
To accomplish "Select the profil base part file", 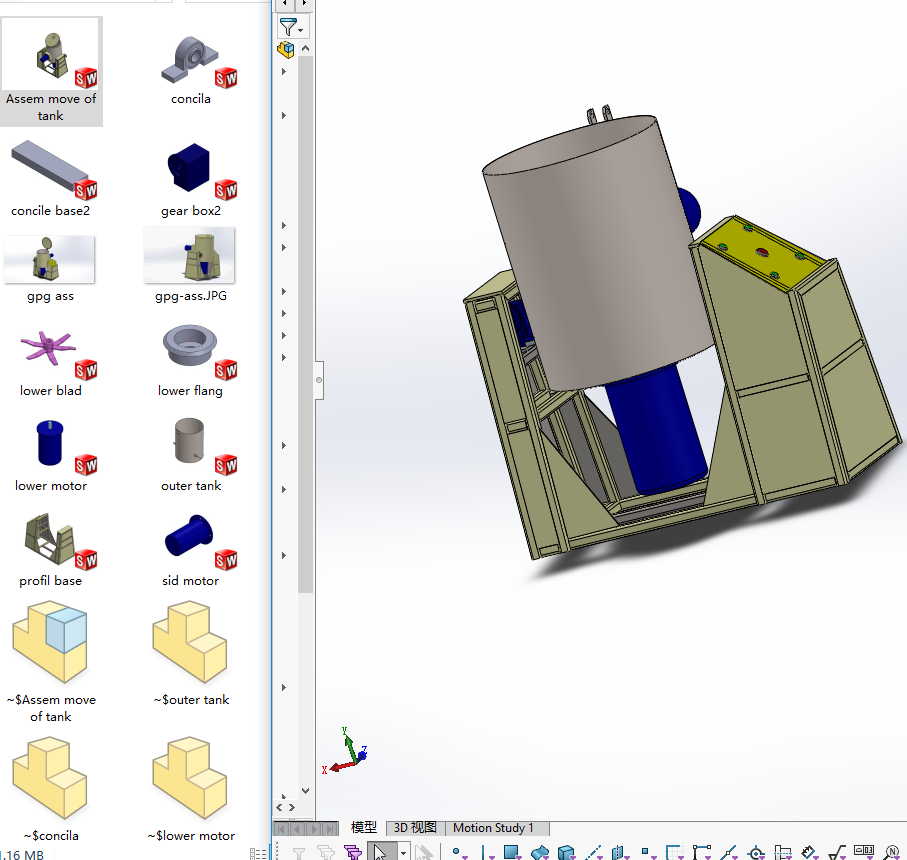I will [x=51, y=550].
